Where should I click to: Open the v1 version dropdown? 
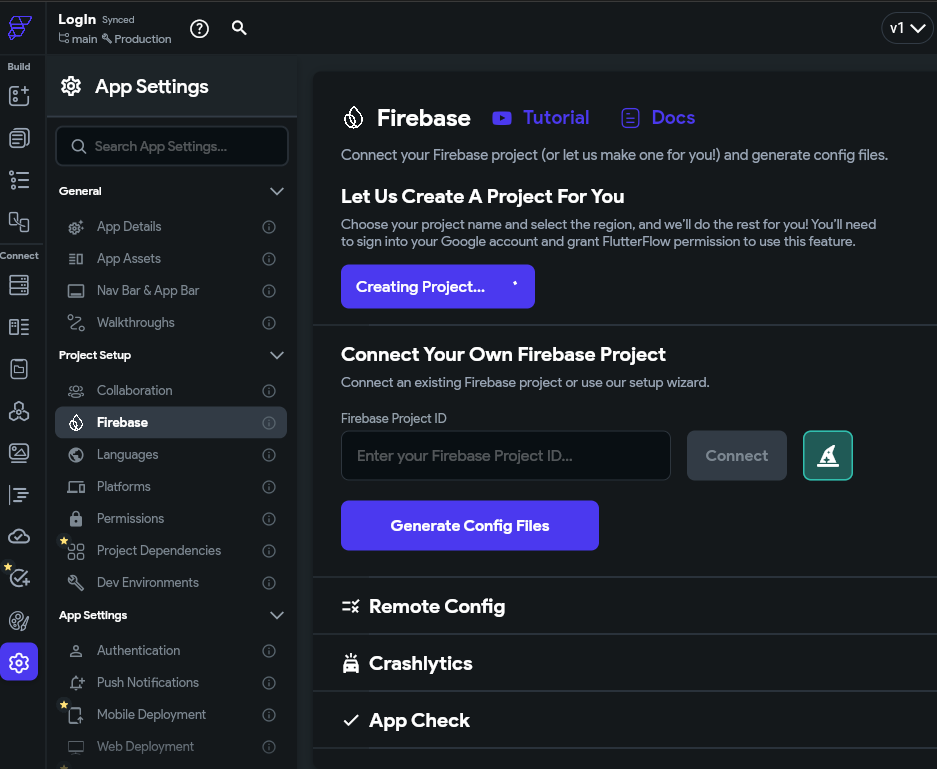pyautogui.click(x=907, y=28)
